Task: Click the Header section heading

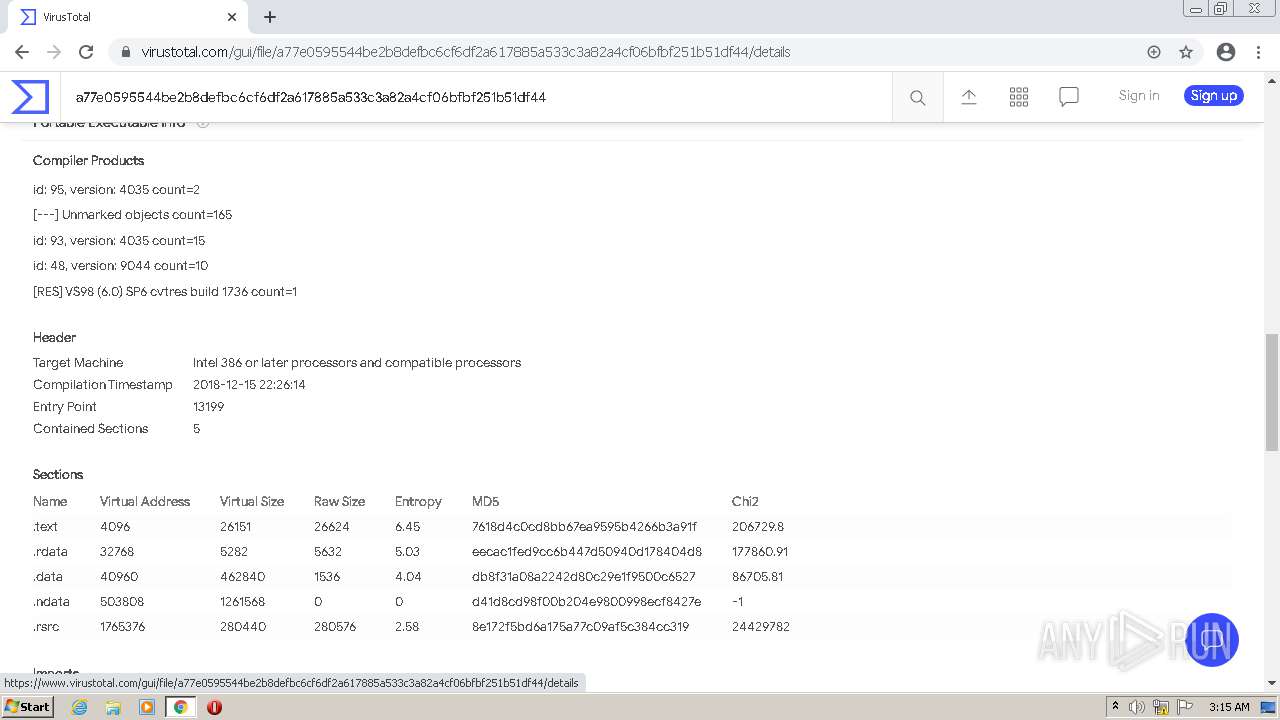Action: pyautogui.click(x=54, y=337)
